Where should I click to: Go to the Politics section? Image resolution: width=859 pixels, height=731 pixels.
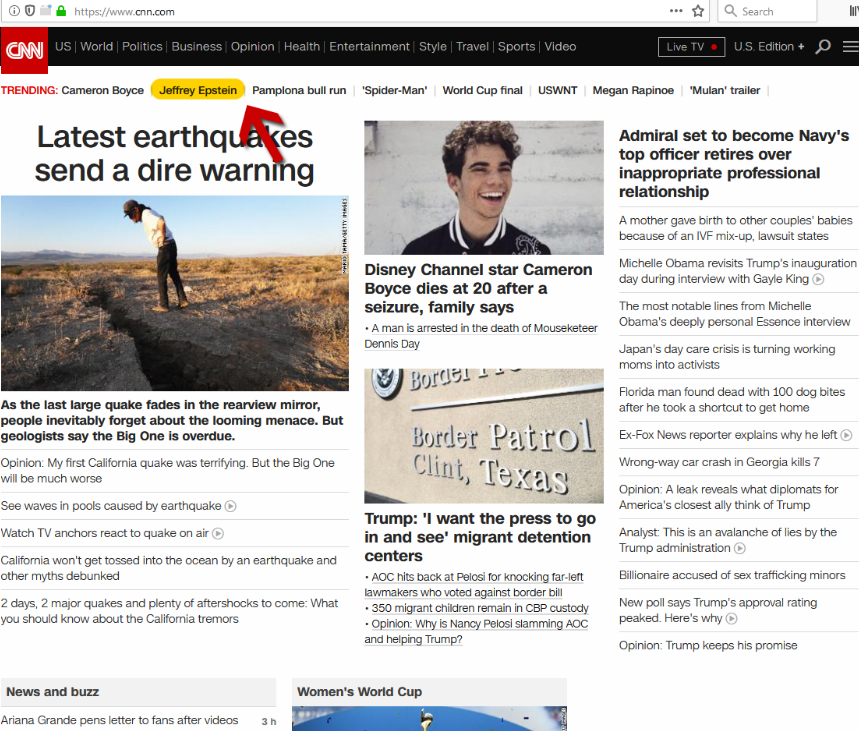coord(142,47)
